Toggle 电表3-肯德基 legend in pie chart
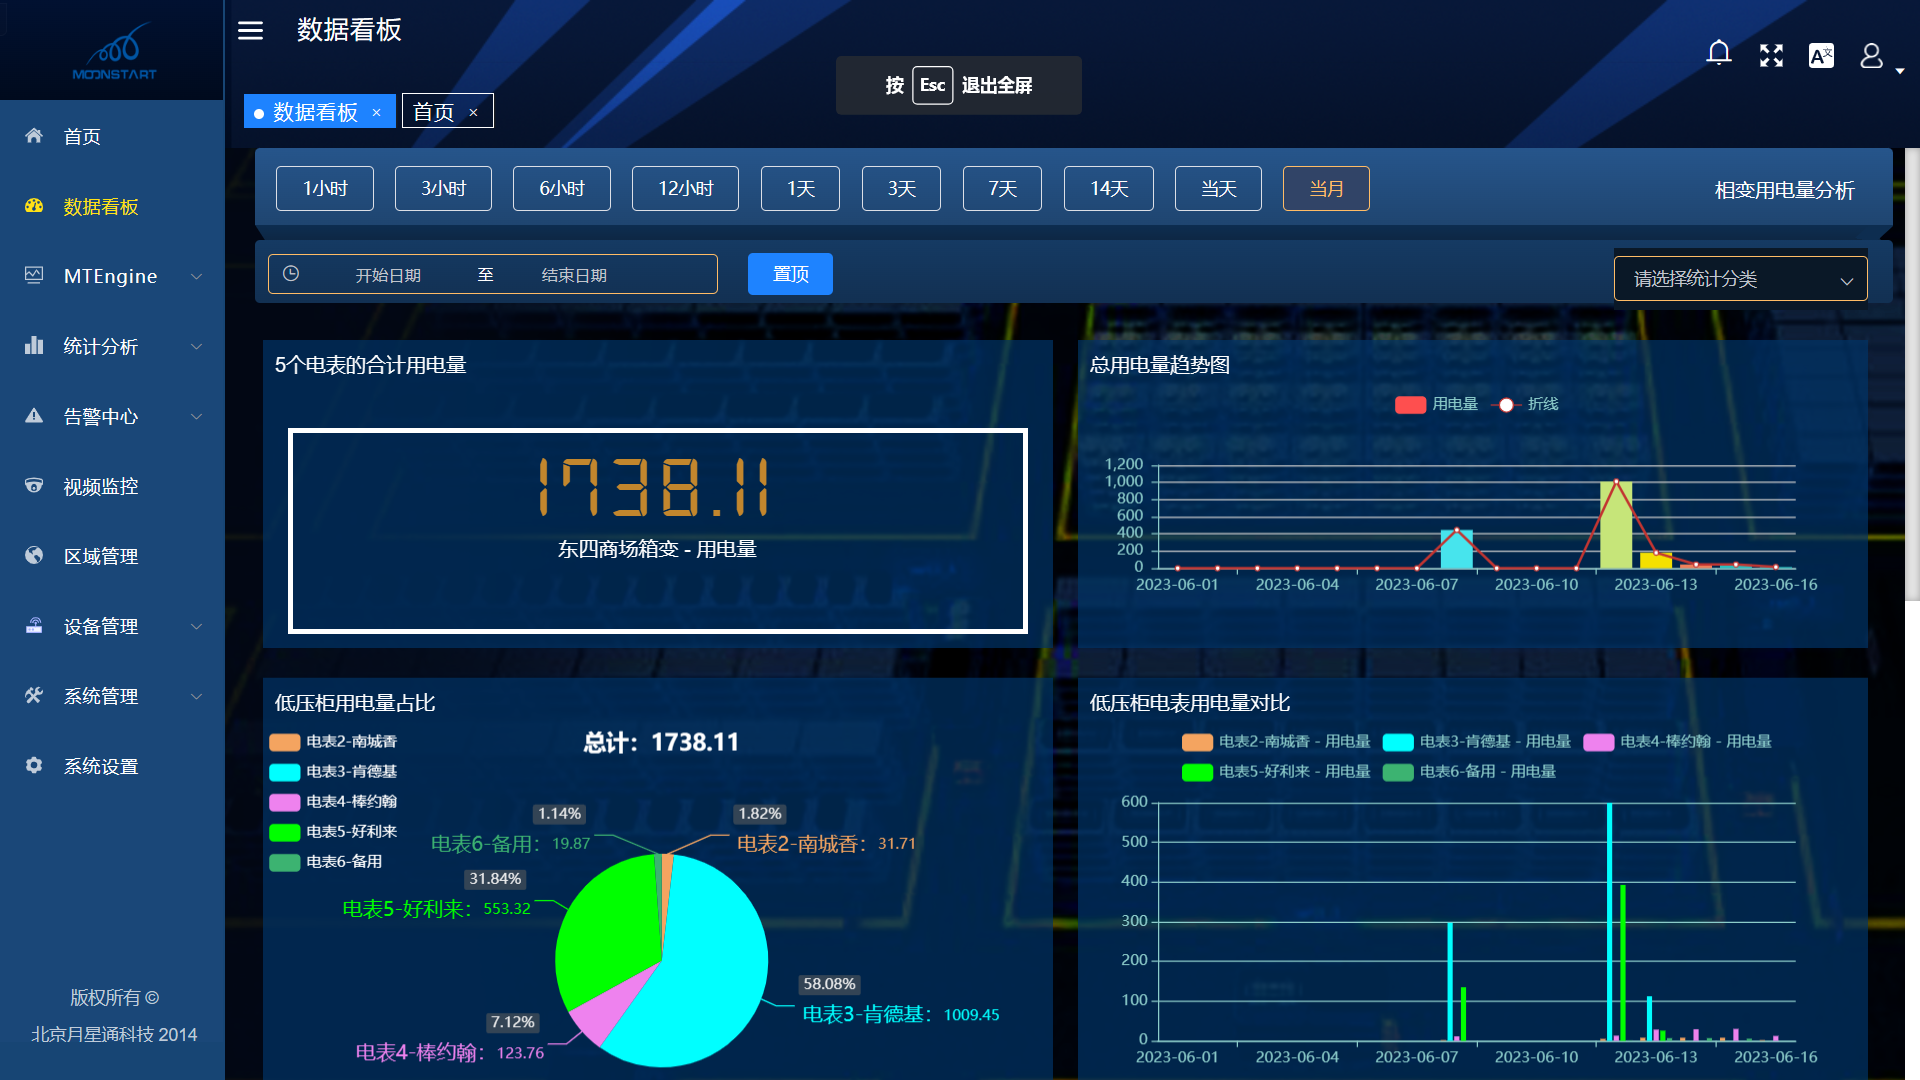1920x1080 pixels. pyautogui.click(x=334, y=772)
